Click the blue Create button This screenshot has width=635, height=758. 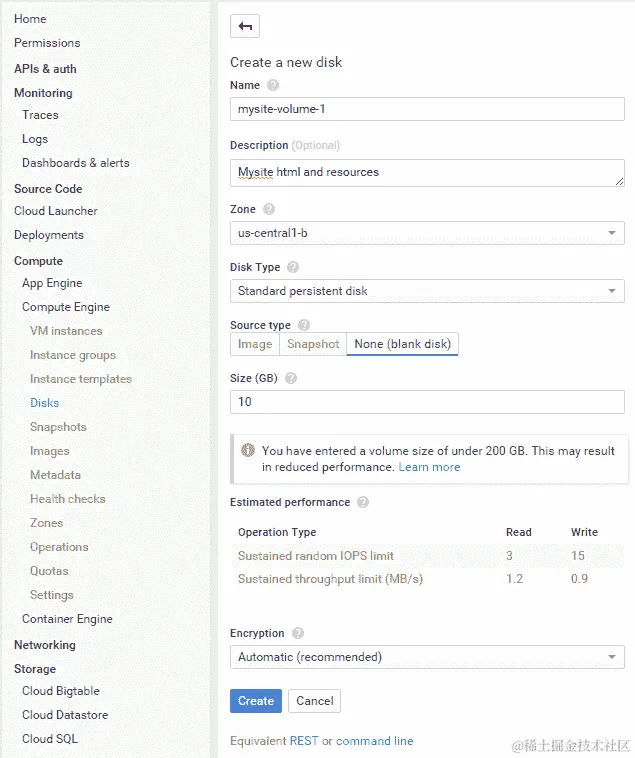256,701
